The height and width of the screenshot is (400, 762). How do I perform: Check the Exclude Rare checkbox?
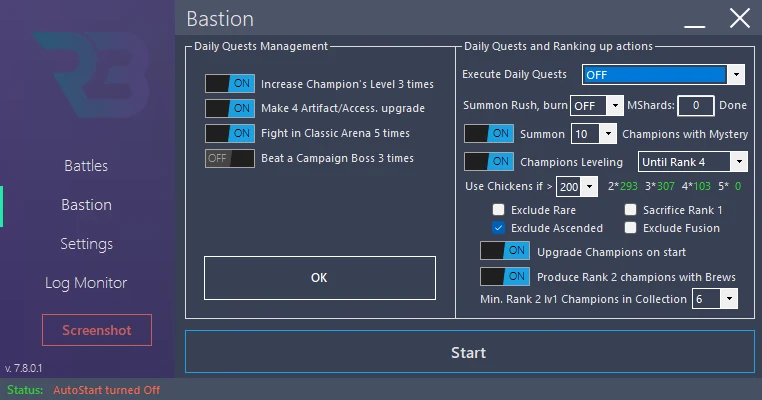(x=498, y=209)
